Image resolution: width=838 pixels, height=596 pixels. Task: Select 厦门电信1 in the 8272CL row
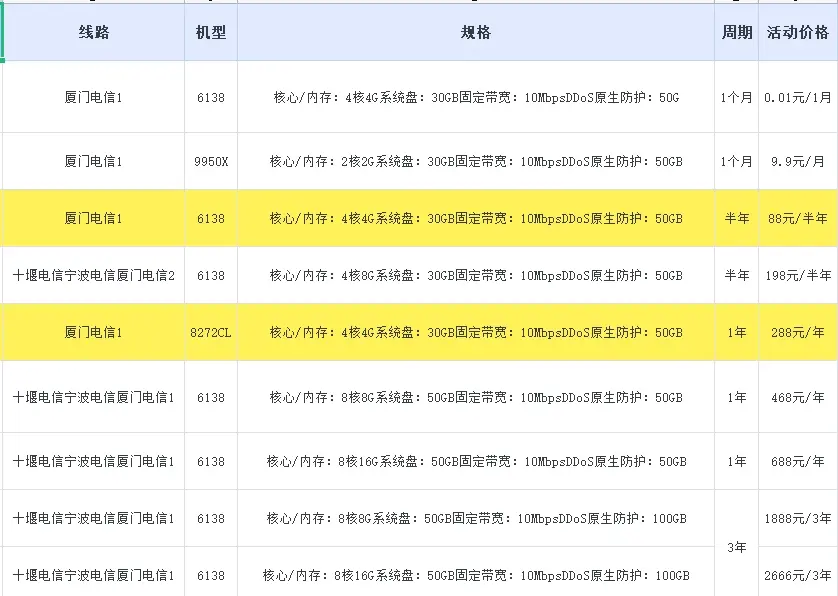pyautogui.click(x=94, y=332)
